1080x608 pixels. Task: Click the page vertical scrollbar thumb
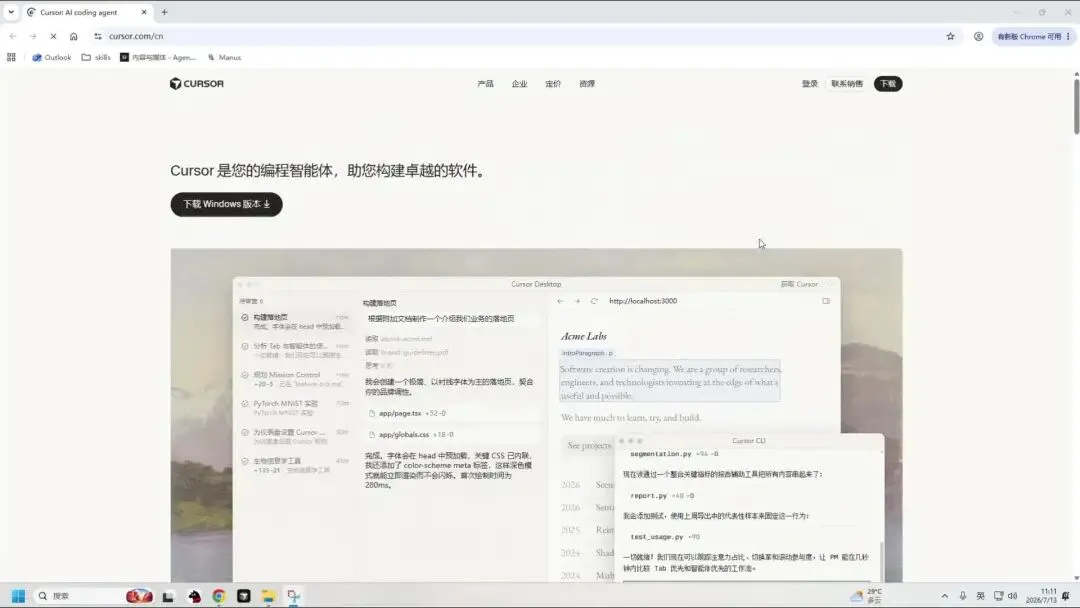[x=1076, y=107]
